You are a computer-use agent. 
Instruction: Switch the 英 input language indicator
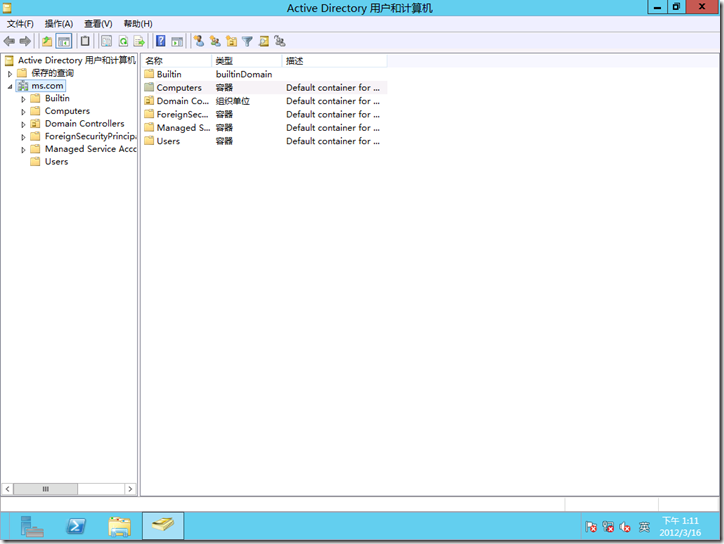pyautogui.click(x=644, y=526)
